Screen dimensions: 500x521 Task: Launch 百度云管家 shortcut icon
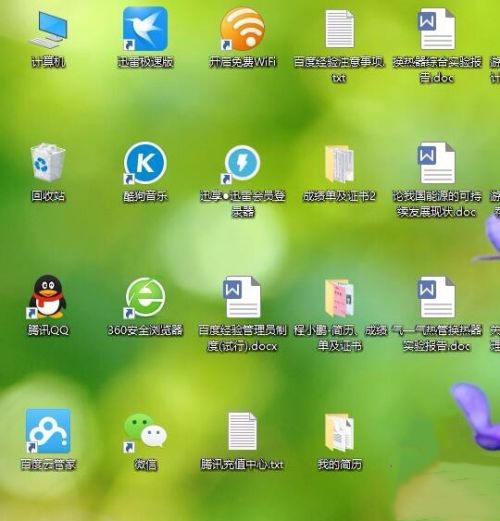pyautogui.click(x=48, y=431)
